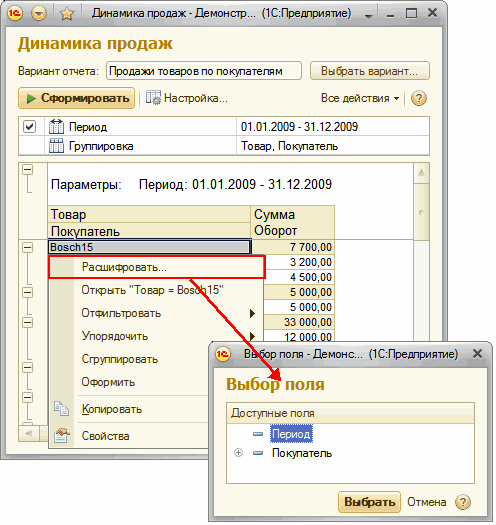Open Отфильтровать submenu arrow
The image size is (496, 525).
click(x=252, y=313)
